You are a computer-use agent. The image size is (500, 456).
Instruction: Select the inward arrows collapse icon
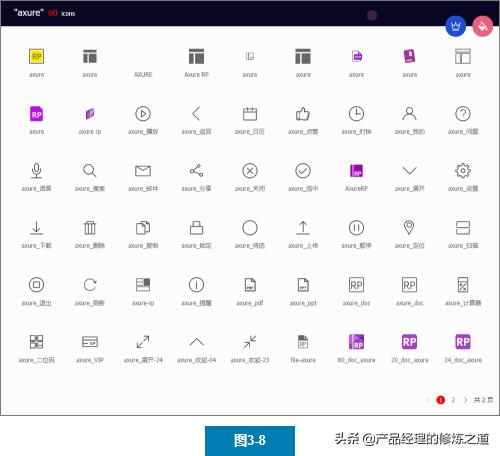pyautogui.click(x=250, y=342)
